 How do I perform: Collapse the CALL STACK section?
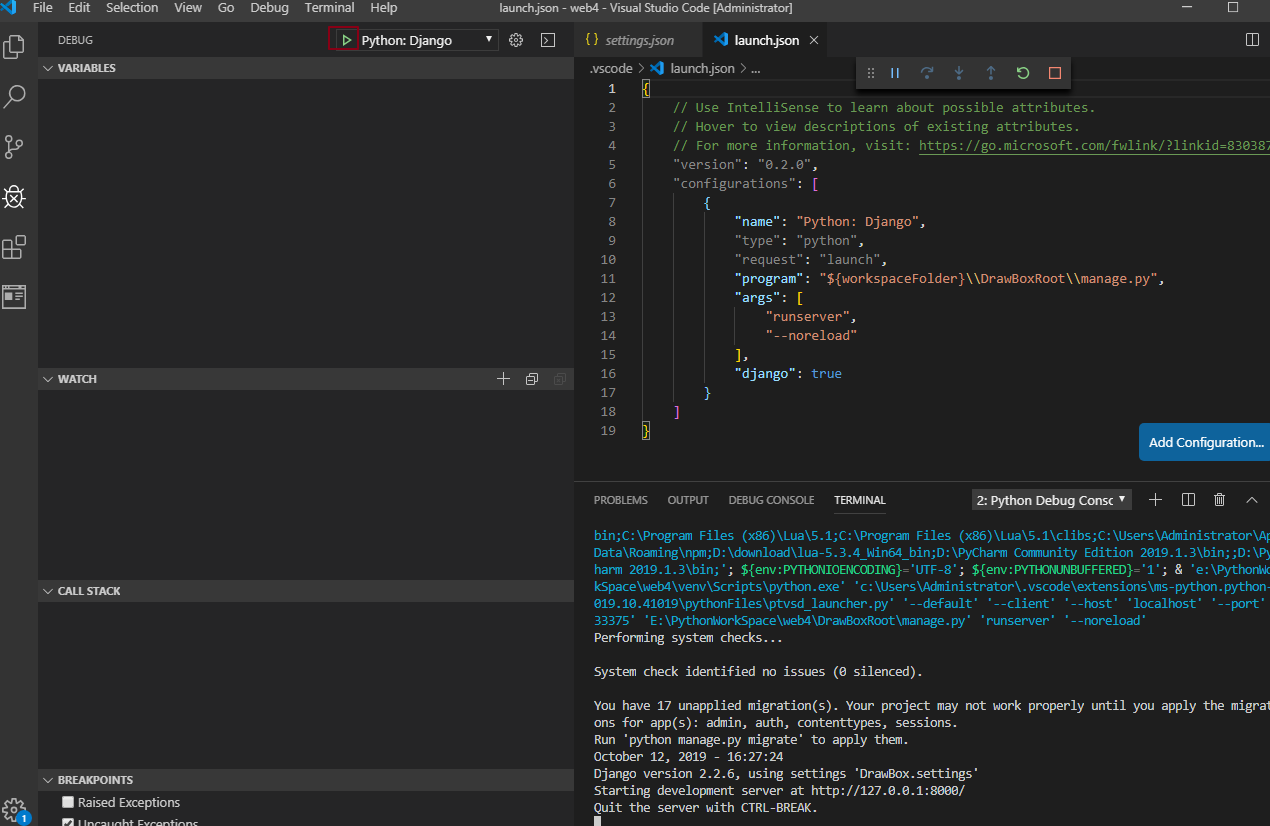88,591
